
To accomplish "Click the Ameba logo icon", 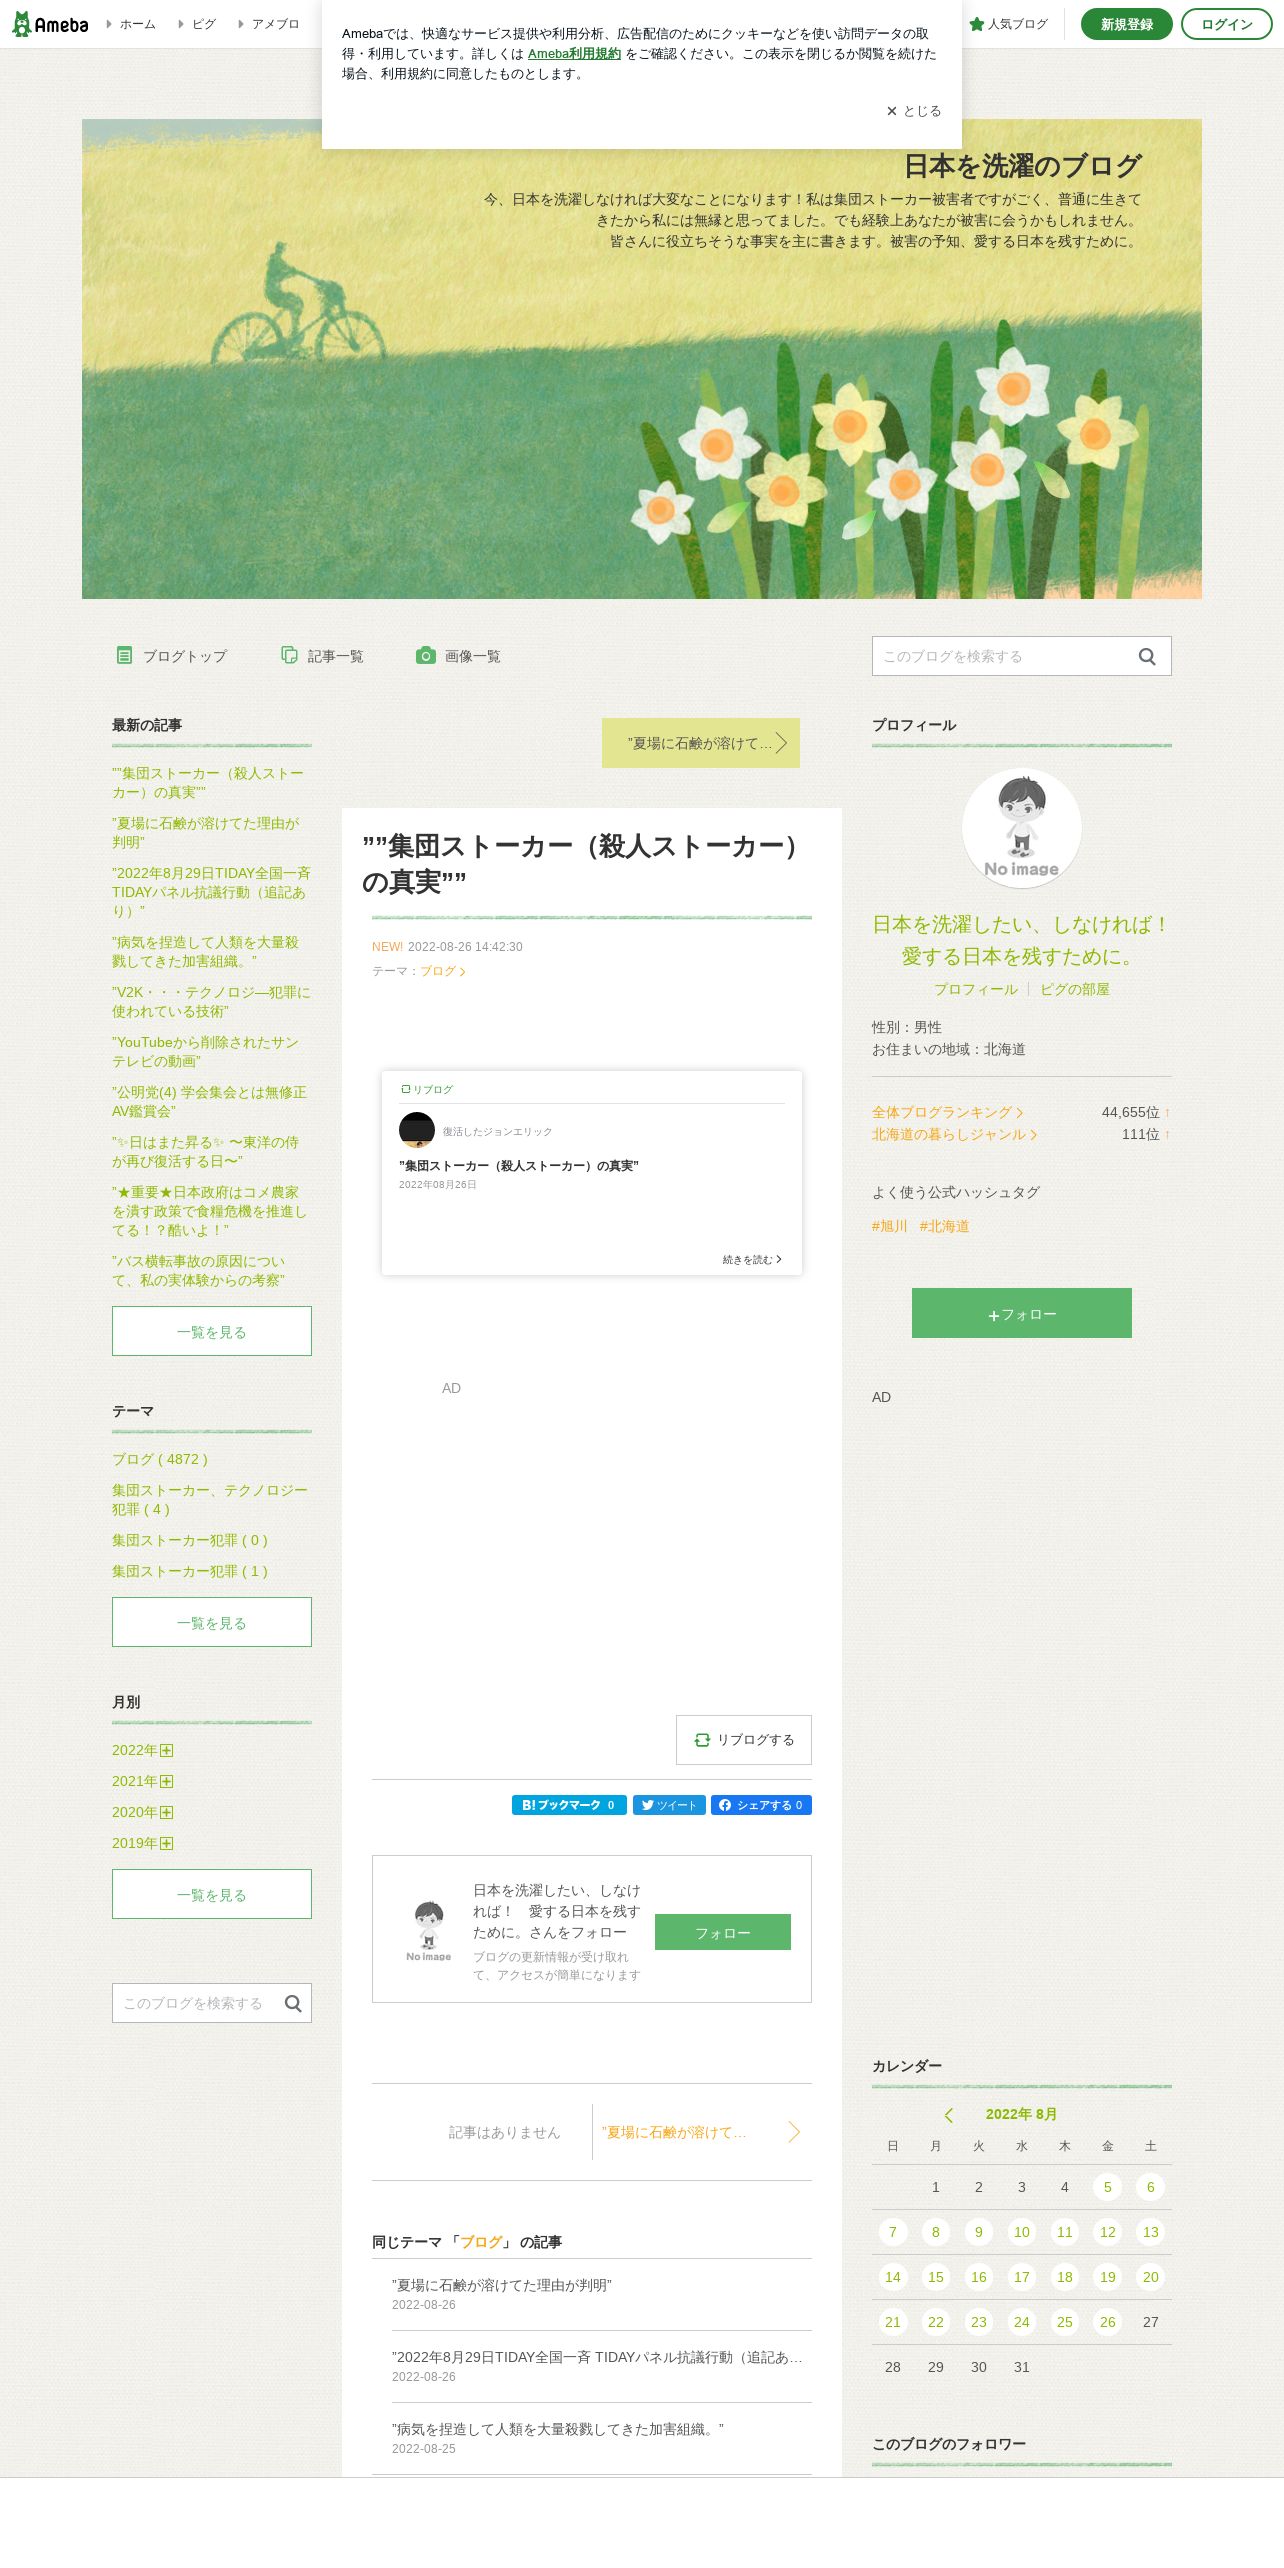I will coord(50,24).
